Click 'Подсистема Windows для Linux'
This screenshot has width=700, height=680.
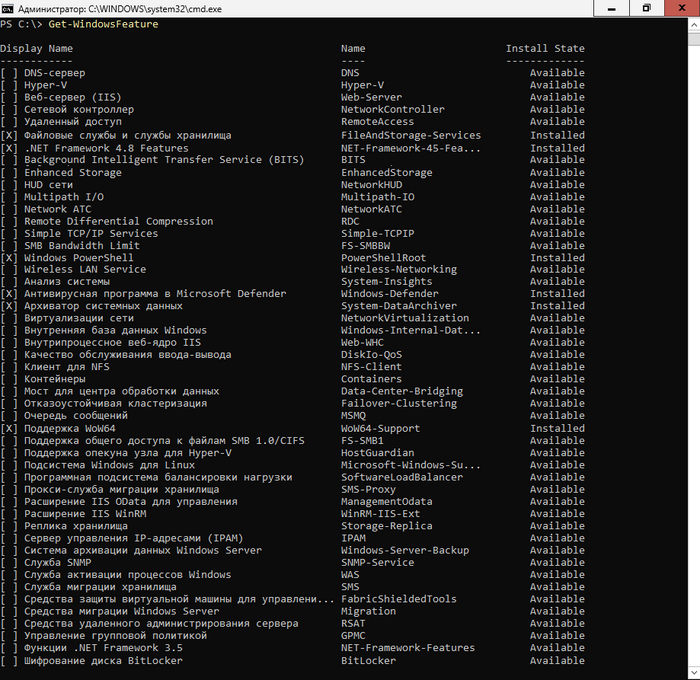pyautogui.click(x=109, y=465)
